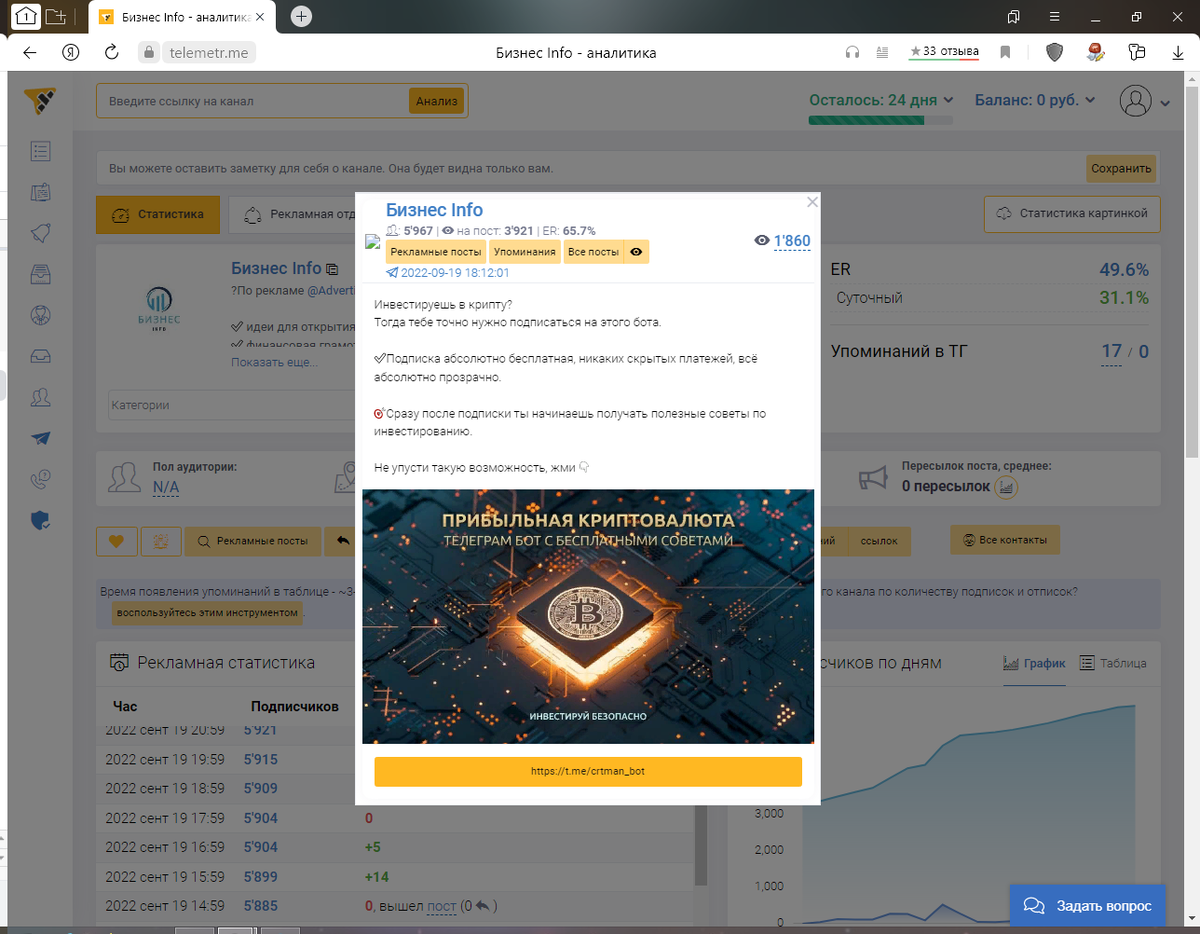
Task: Click the compare icon button beside heart
Action: [160, 541]
